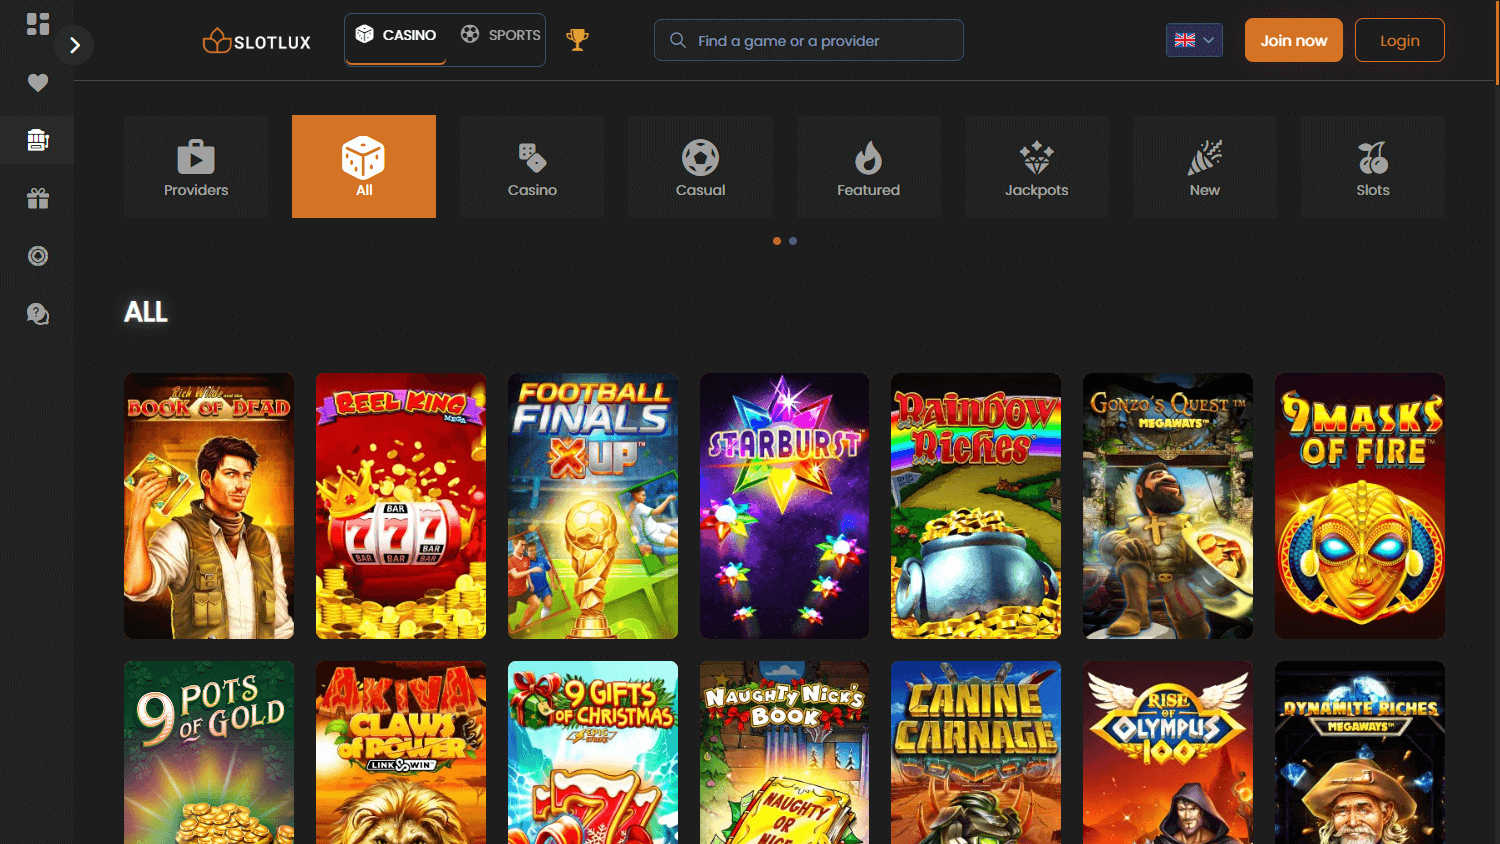Open the Login page
Image resolution: width=1500 pixels, height=844 pixels.
coord(1399,40)
